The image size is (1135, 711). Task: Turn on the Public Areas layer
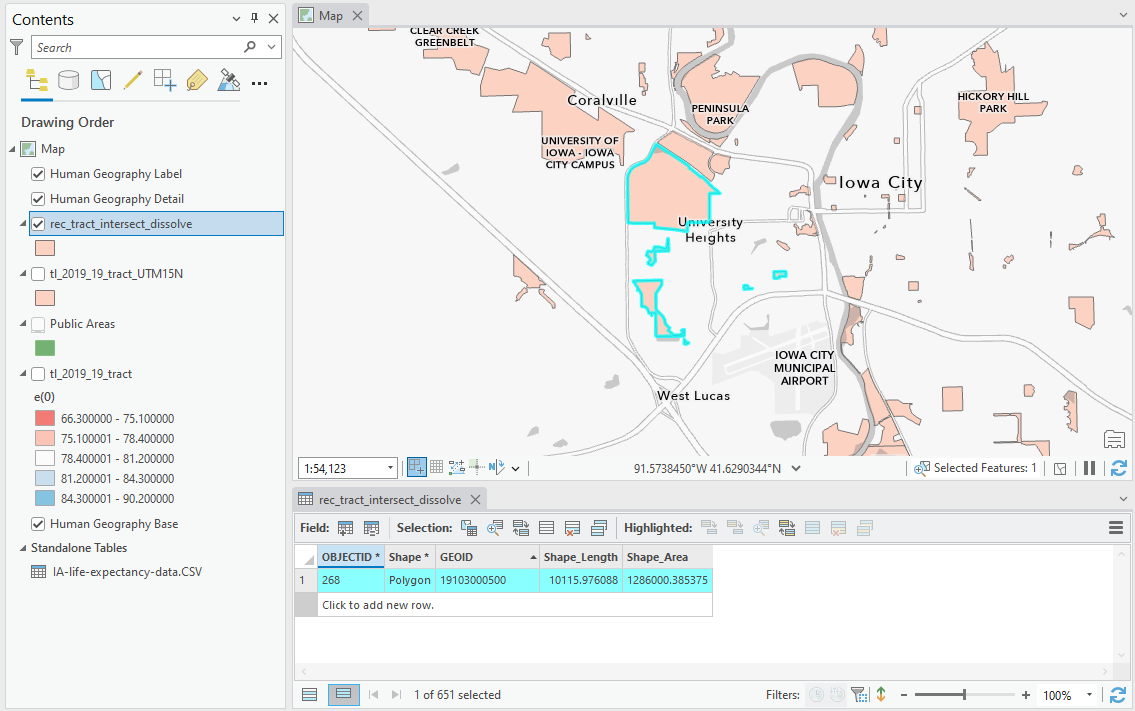38,324
